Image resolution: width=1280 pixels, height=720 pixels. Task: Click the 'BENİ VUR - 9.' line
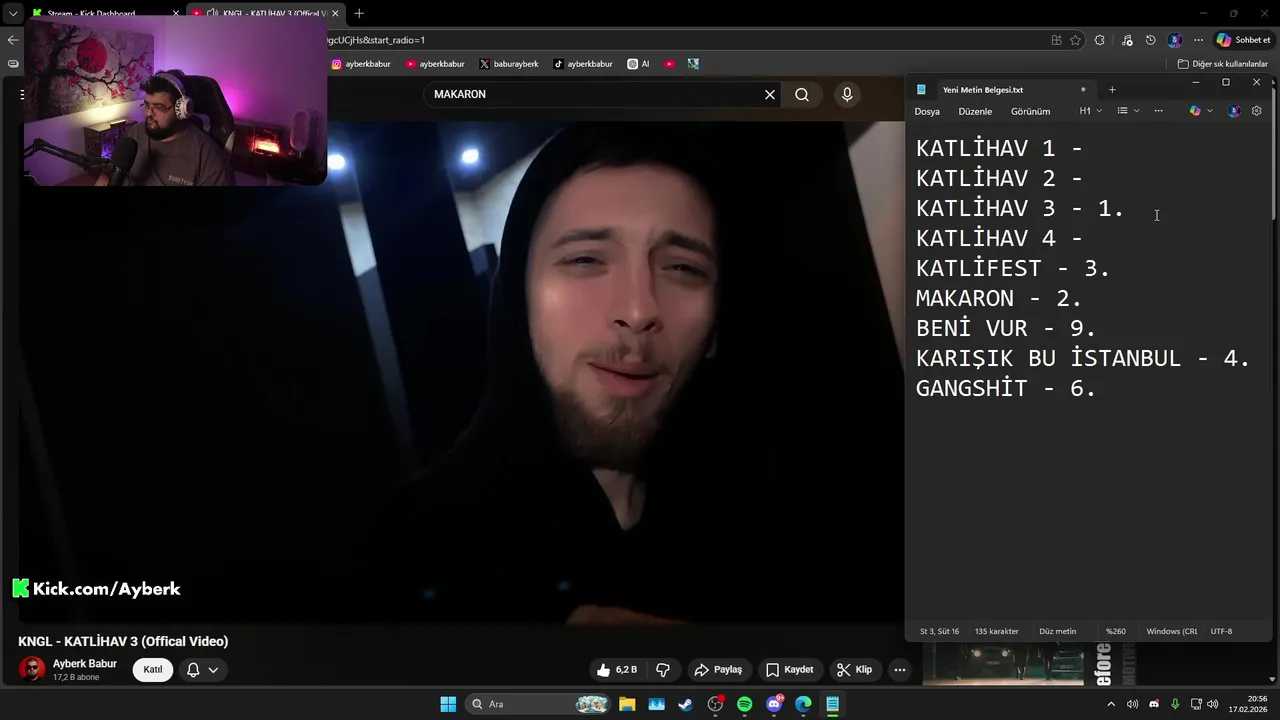click(x=1006, y=328)
